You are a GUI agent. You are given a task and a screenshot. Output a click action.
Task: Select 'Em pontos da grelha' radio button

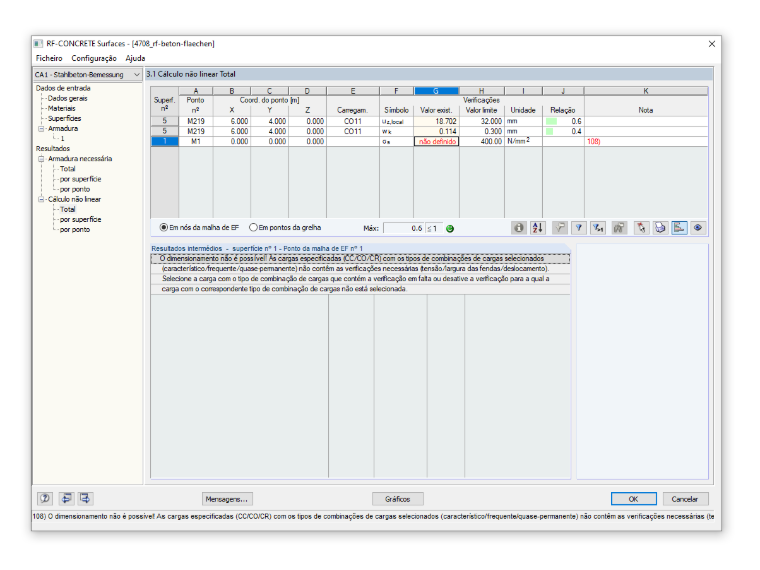[253, 227]
